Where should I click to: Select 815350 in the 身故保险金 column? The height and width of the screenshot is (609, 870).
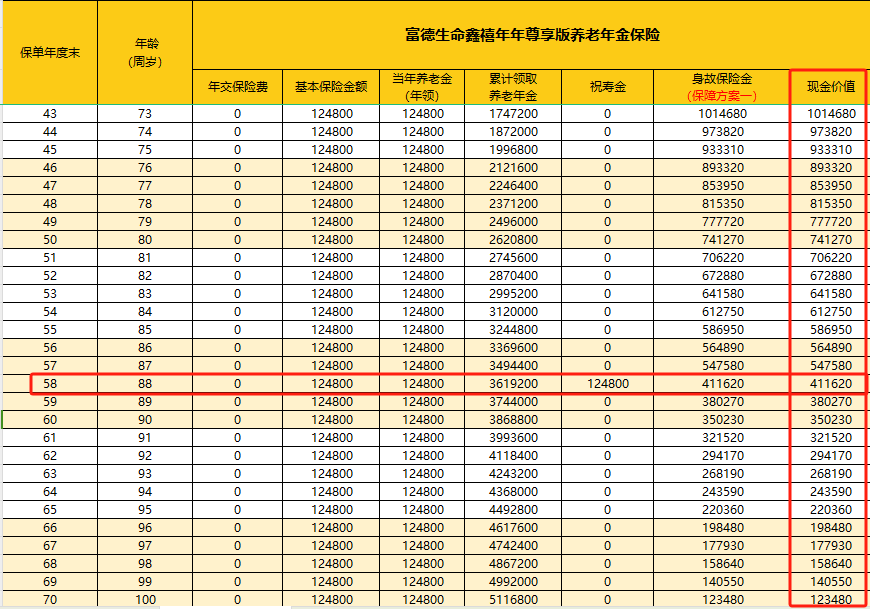[x=722, y=204]
